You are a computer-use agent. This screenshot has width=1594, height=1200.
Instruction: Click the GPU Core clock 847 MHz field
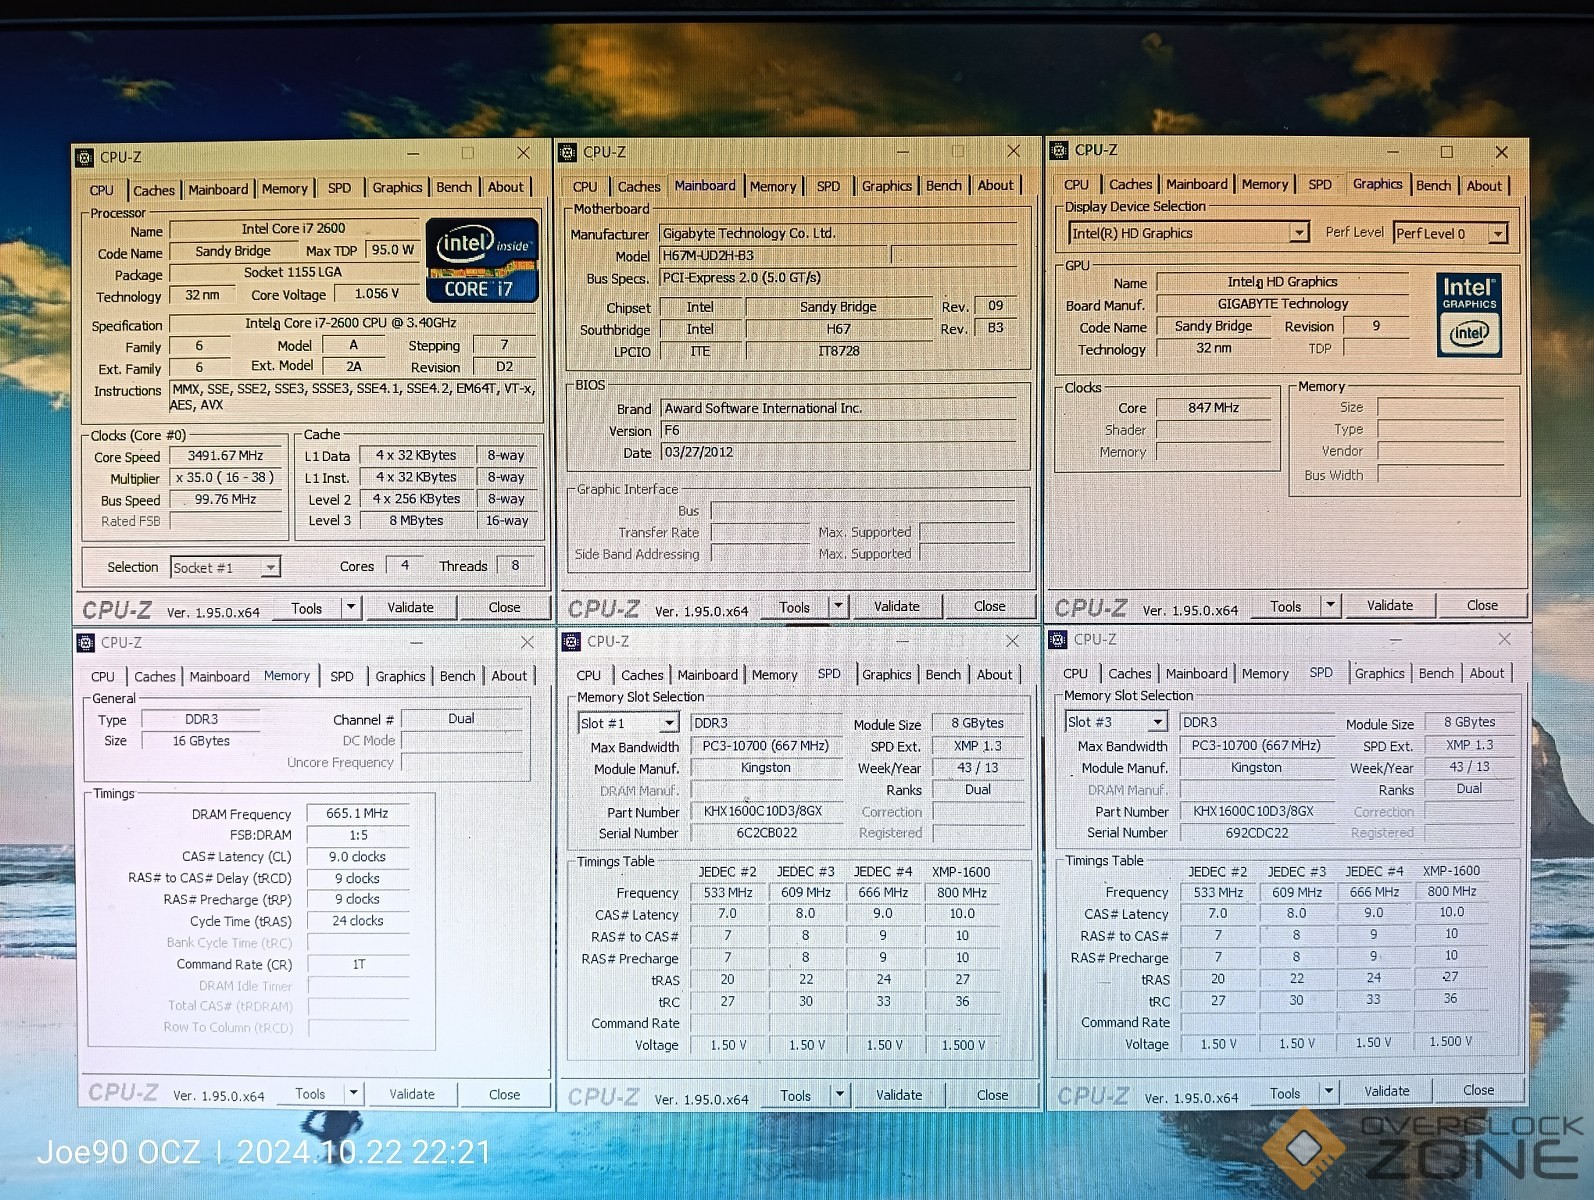pyautogui.click(x=1213, y=408)
